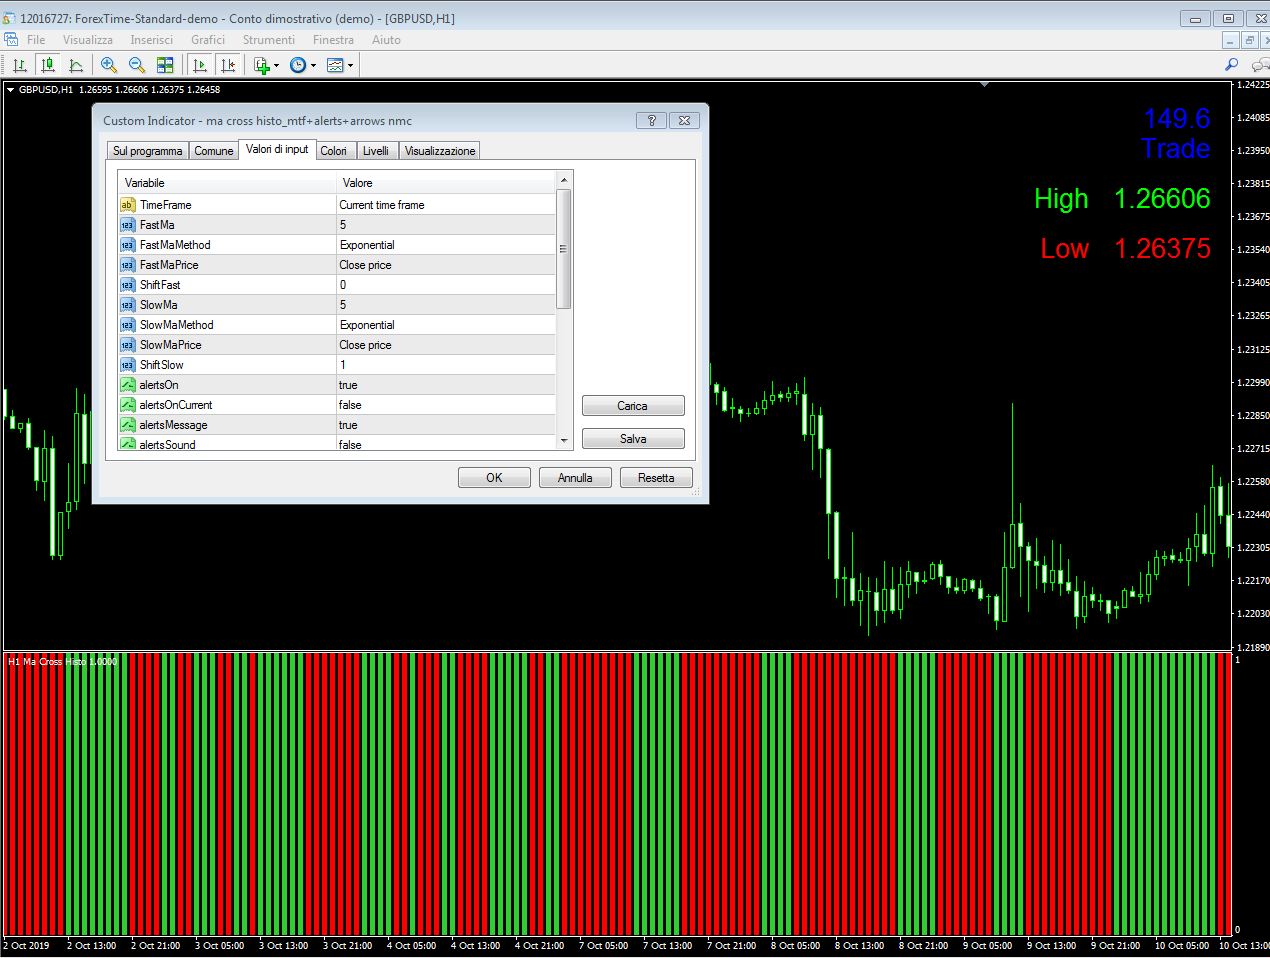
Task: Toggle chart auto scroll icon
Action: 199,65
